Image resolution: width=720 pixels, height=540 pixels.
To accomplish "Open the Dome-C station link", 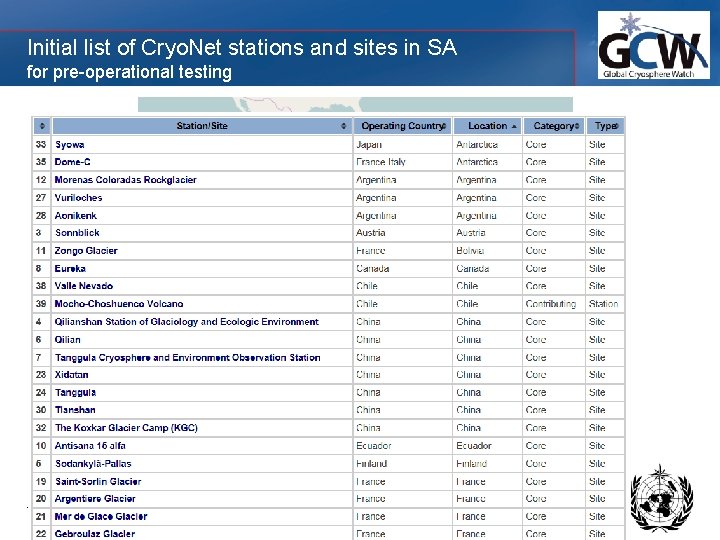I will [73, 162].
